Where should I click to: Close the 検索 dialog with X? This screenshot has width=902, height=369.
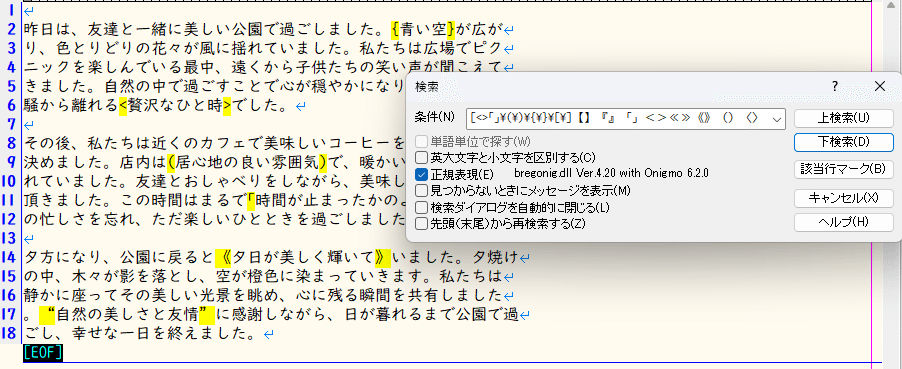tap(880, 87)
